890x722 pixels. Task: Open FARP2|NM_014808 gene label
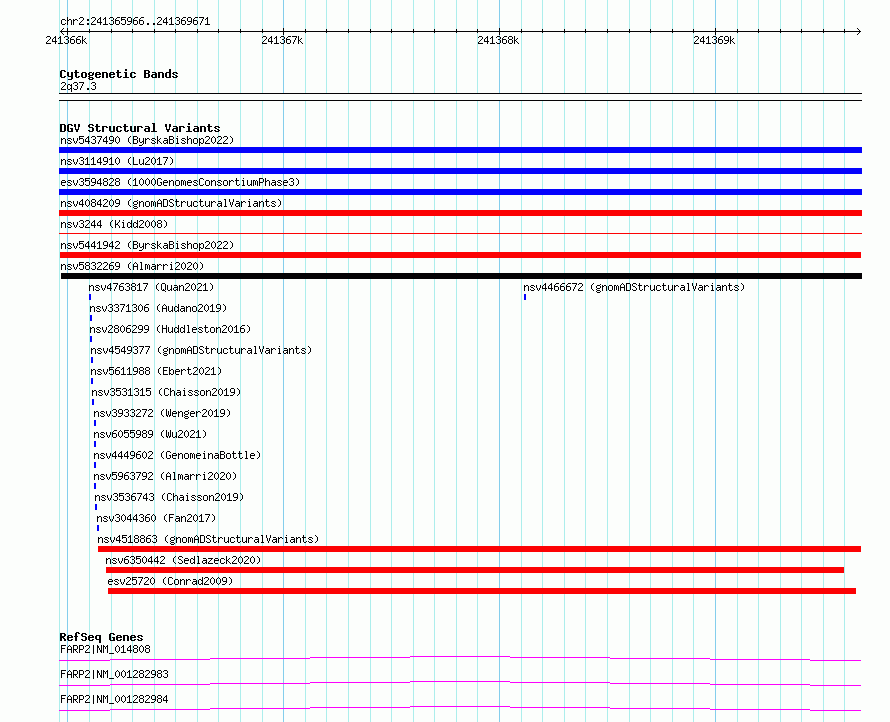[105, 649]
